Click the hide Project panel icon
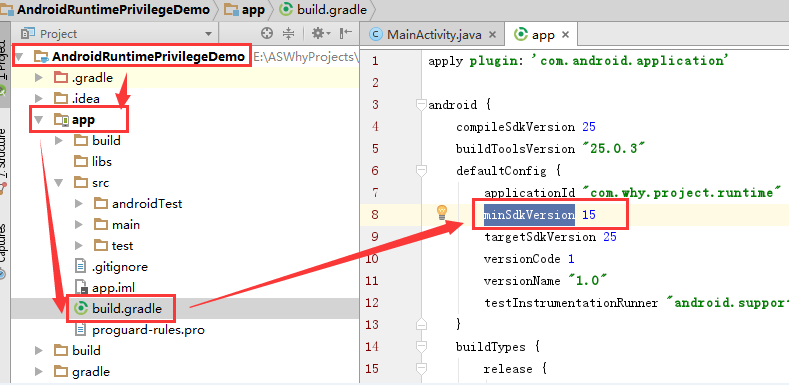 [346, 34]
